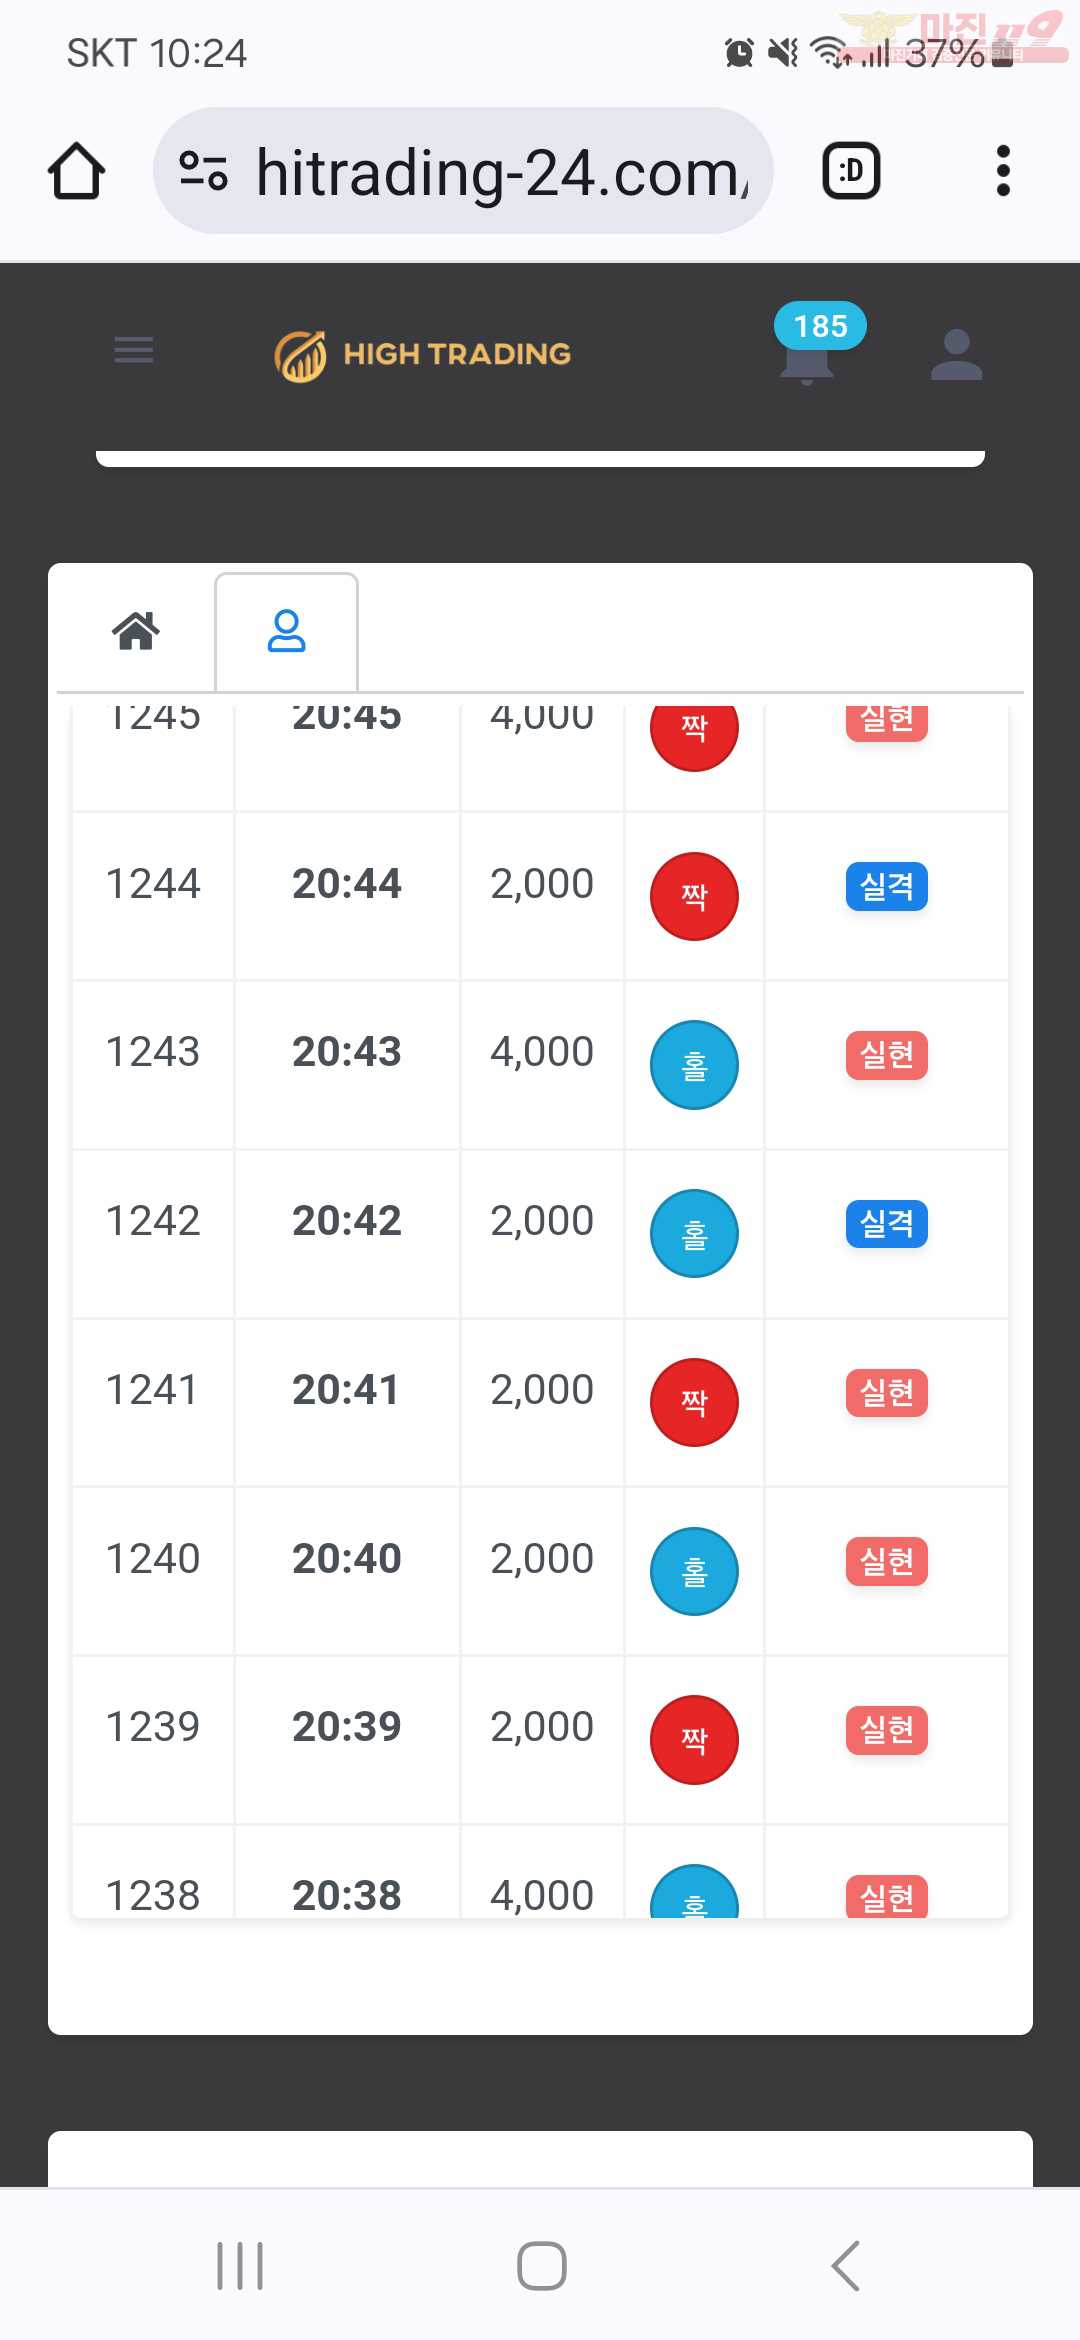The width and height of the screenshot is (1080, 2340).
Task: Tap the red 짝 circle in row 1244
Action: coord(694,896)
